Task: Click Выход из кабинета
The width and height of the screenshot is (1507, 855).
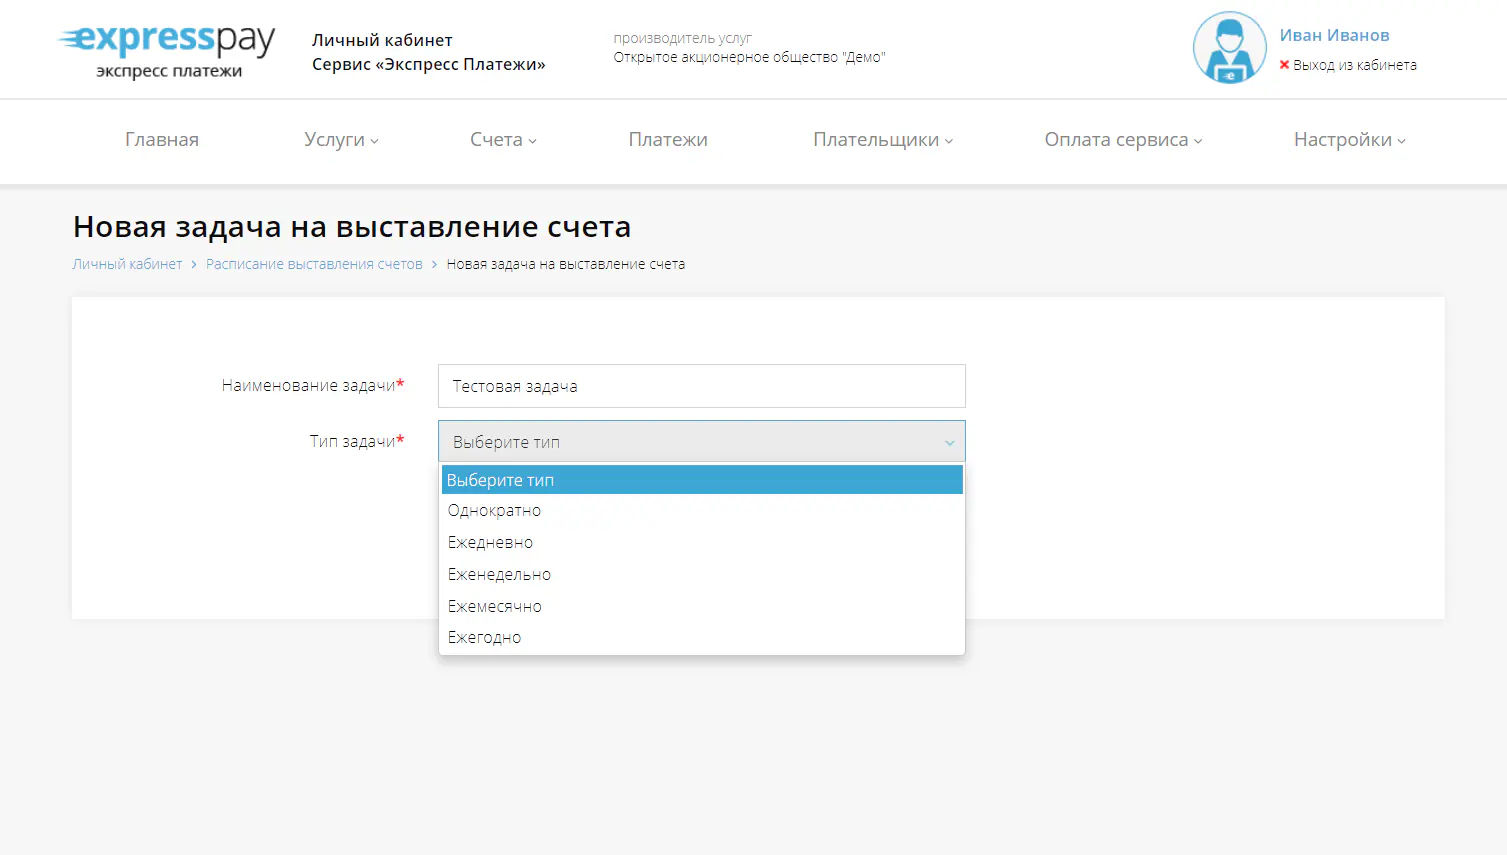Action: [1354, 65]
